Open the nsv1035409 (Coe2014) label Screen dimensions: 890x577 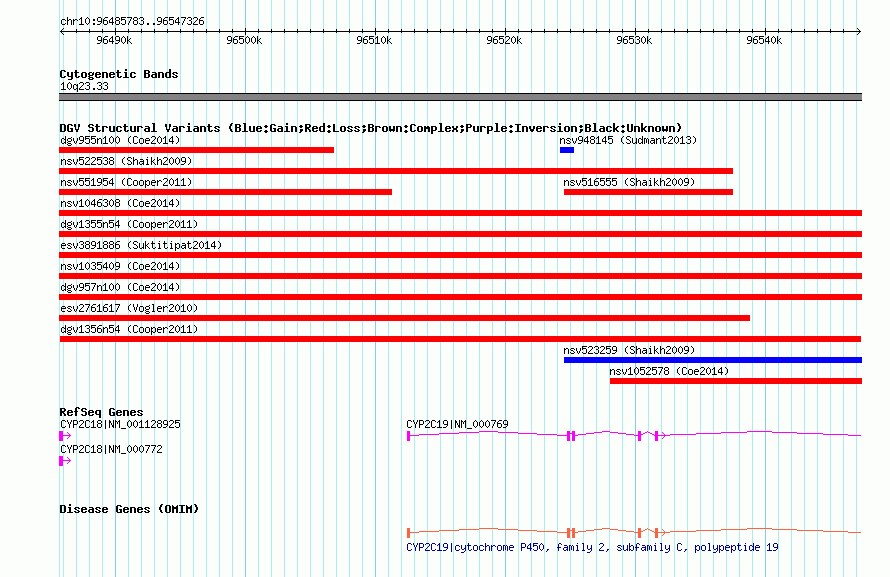coord(120,266)
